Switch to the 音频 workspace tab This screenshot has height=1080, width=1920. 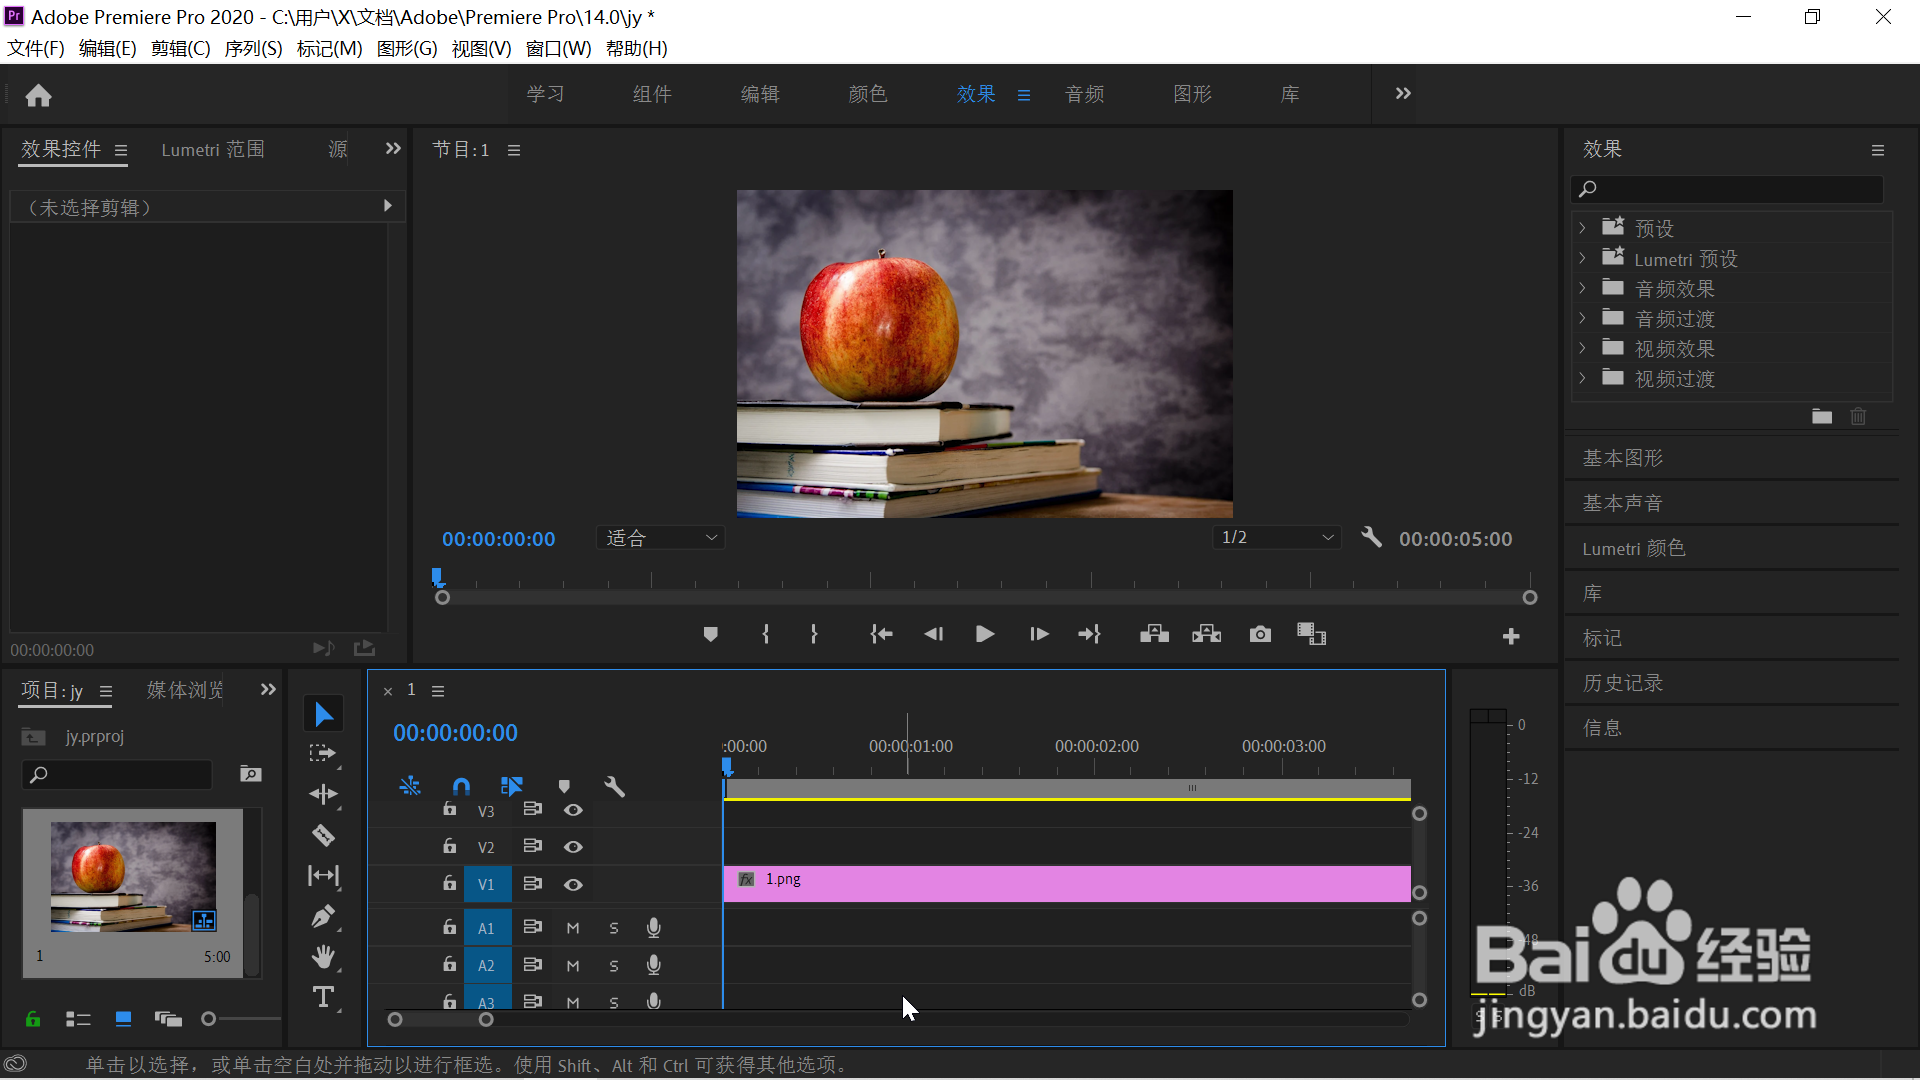(1084, 94)
